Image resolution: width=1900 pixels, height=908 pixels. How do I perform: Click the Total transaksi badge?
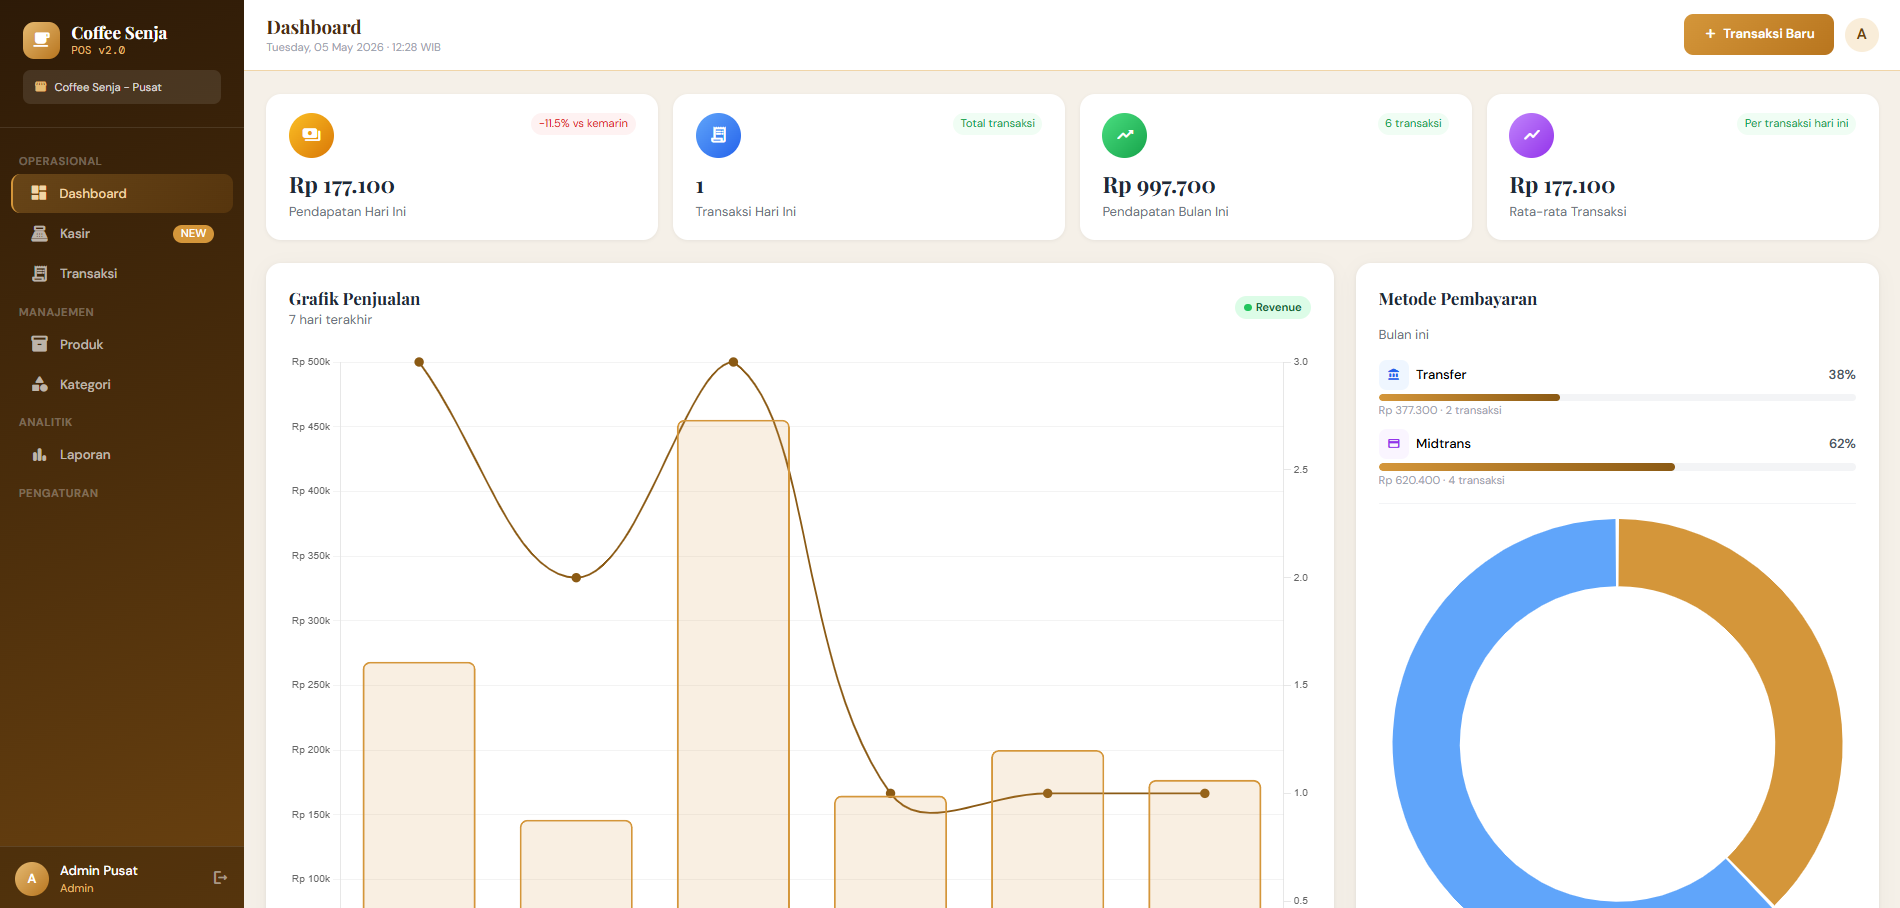click(998, 123)
